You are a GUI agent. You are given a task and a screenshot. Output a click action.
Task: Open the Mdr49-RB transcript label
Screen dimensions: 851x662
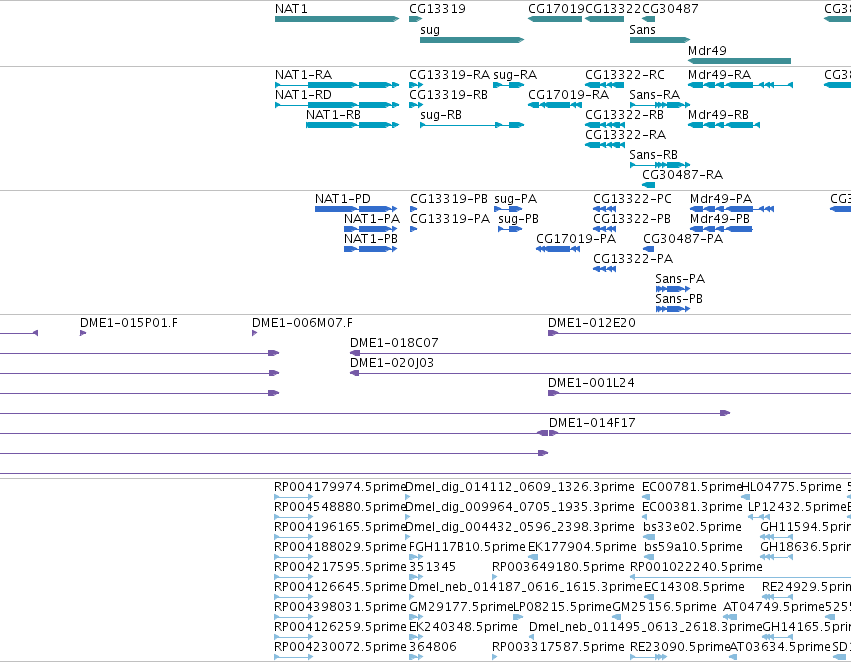click(x=719, y=115)
